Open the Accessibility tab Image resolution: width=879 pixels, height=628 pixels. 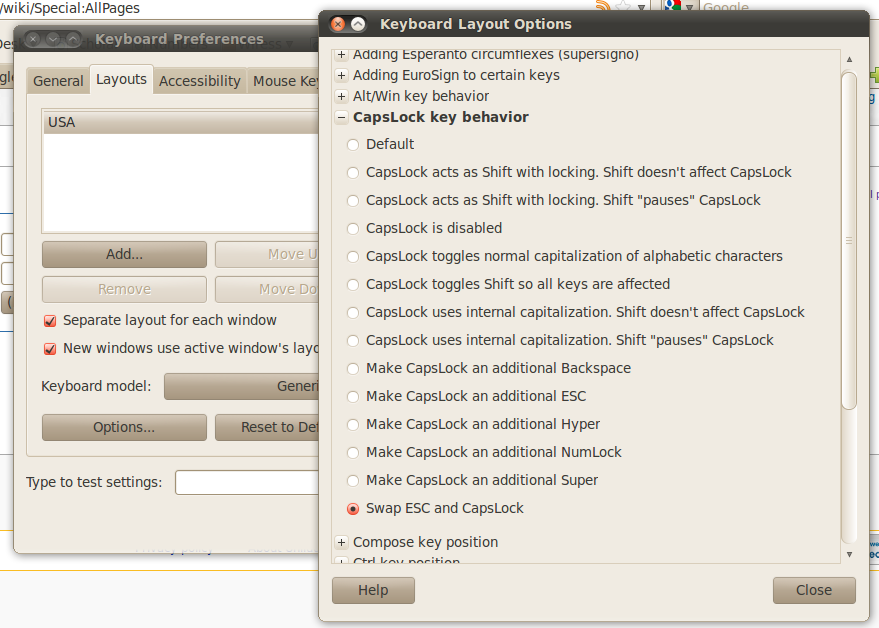[x=200, y=81]
